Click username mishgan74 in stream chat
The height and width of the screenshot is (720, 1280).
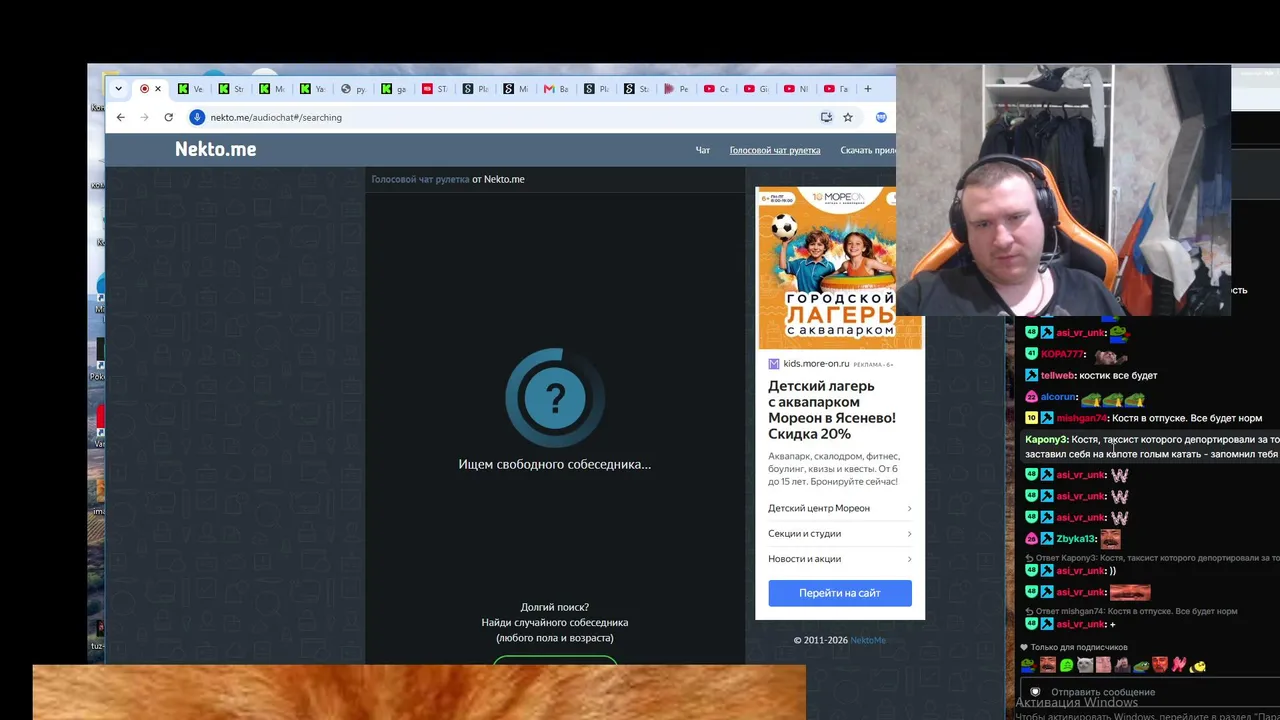click(1082, 418)
